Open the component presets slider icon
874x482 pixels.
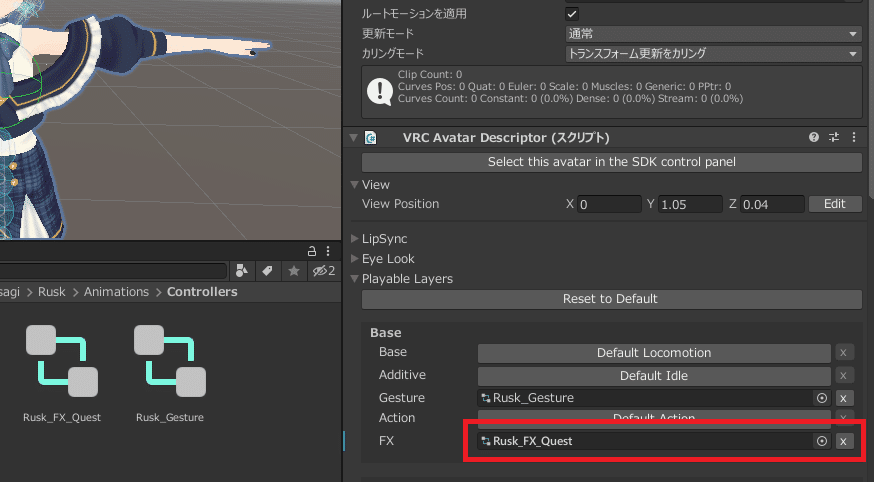pos(834,137)
